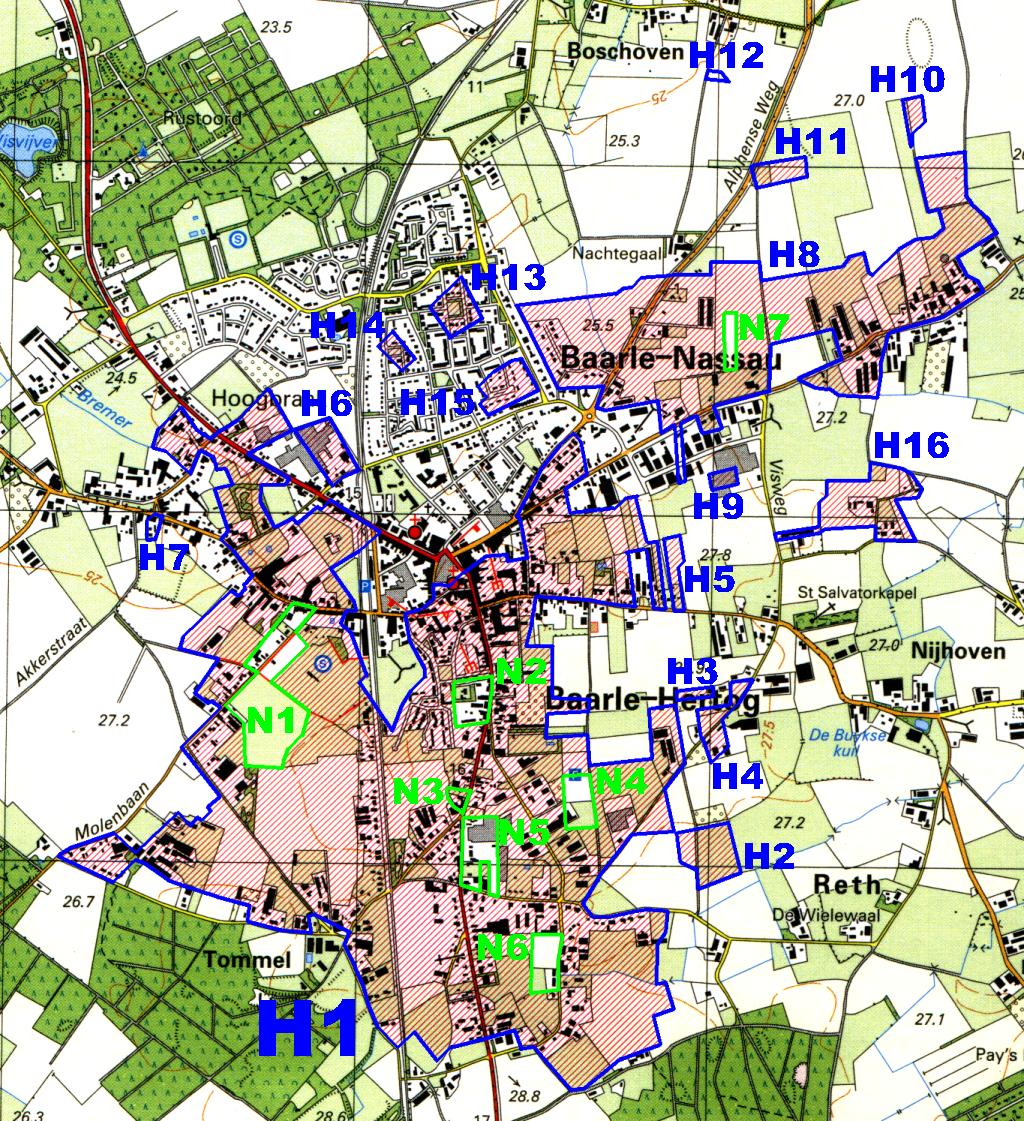Click the blue H9 enclave label
Viewport: 1024px width, 1121px height.
tap(719, 506)
